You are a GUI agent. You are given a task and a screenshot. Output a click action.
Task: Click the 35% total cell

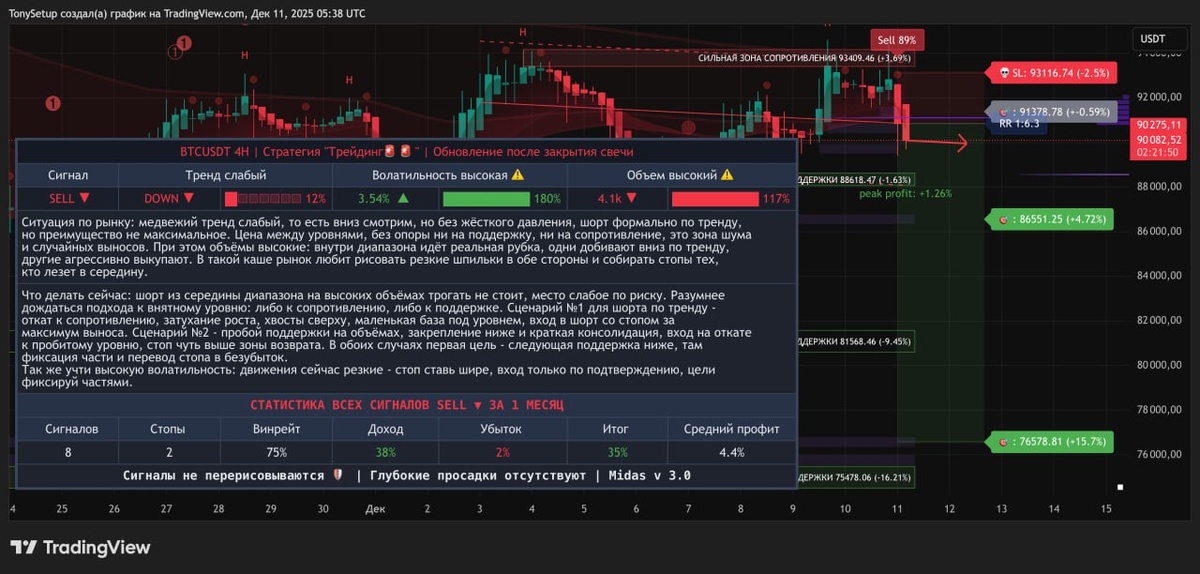[x=618, y=452]
